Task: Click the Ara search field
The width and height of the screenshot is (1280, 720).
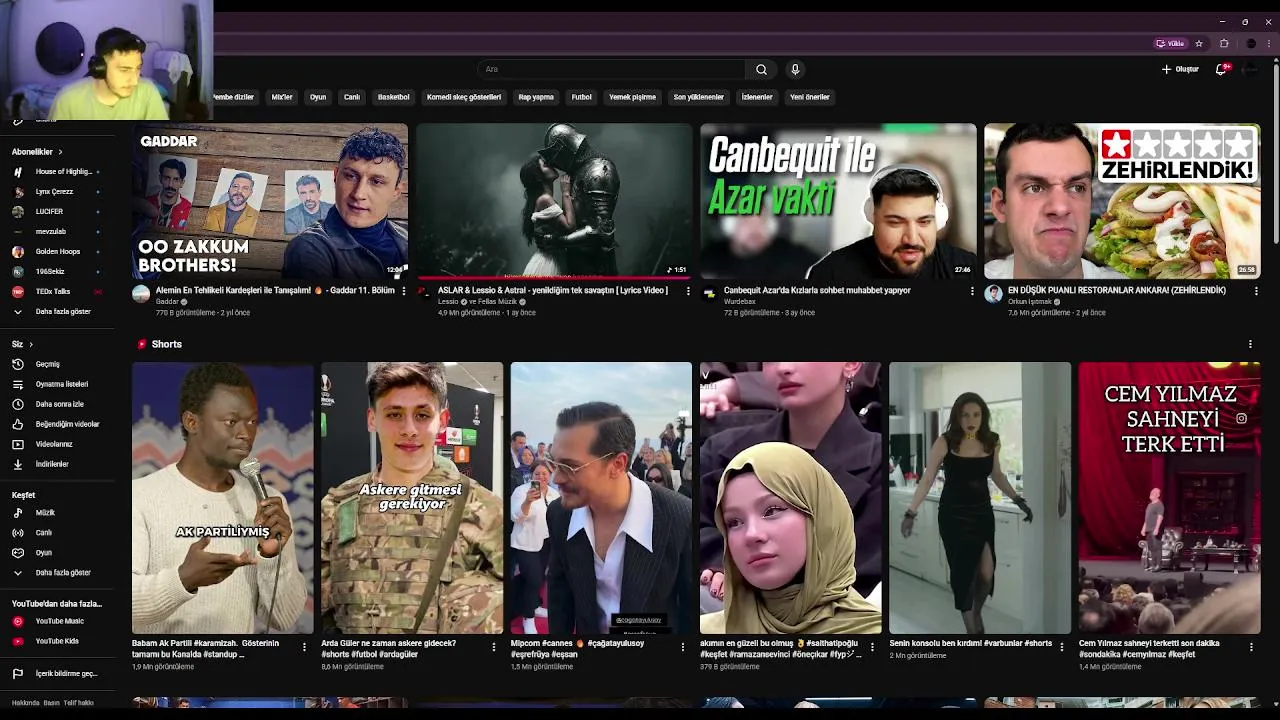Action: tap(612, 69)
